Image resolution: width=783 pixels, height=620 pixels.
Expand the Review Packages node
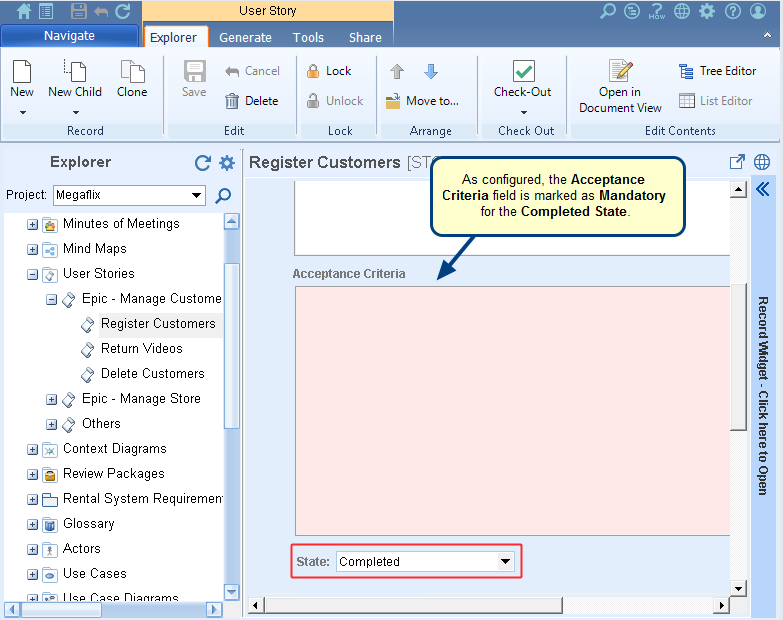pyautogui.click(x=32, y=475)
